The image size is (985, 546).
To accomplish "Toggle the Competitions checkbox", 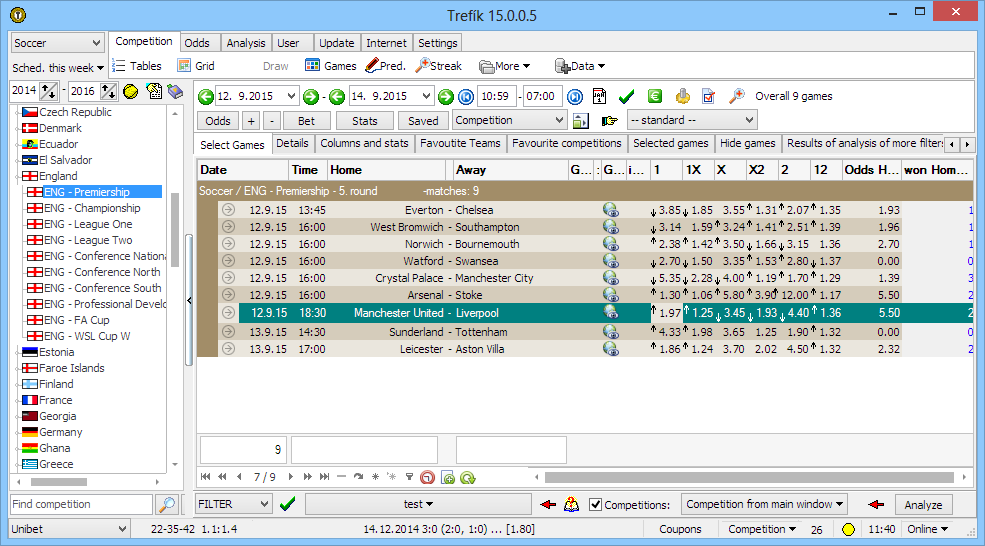I will tap(596, 505).
